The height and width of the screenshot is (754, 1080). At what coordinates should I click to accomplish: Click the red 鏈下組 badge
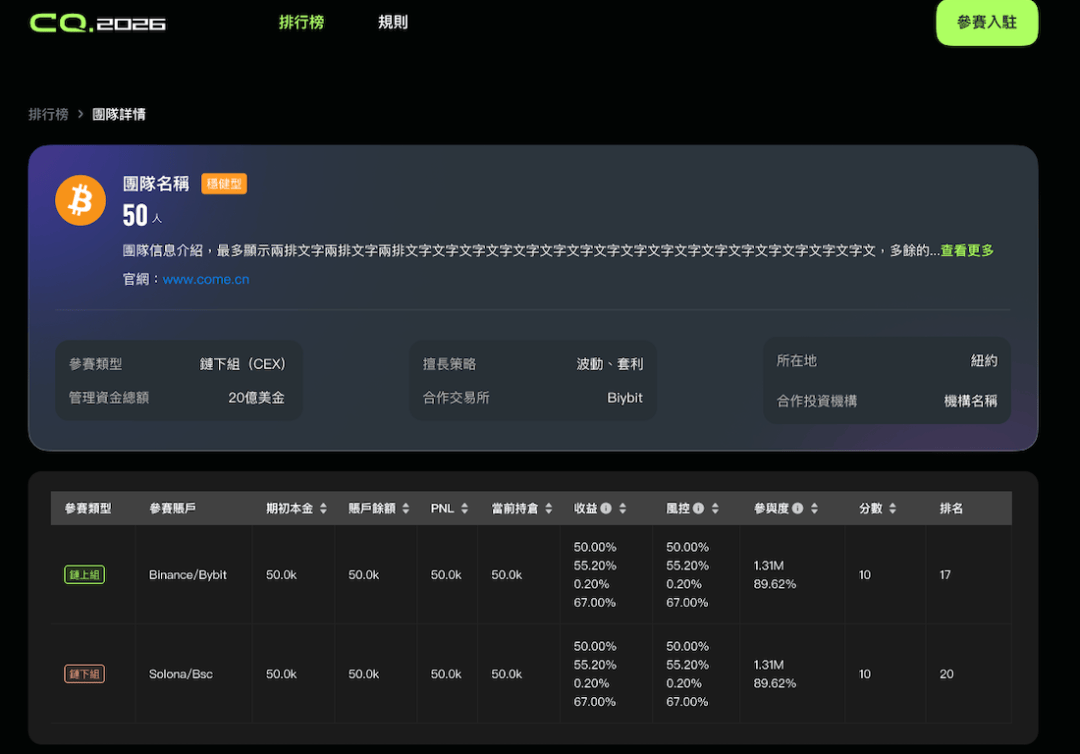(84, 674)
